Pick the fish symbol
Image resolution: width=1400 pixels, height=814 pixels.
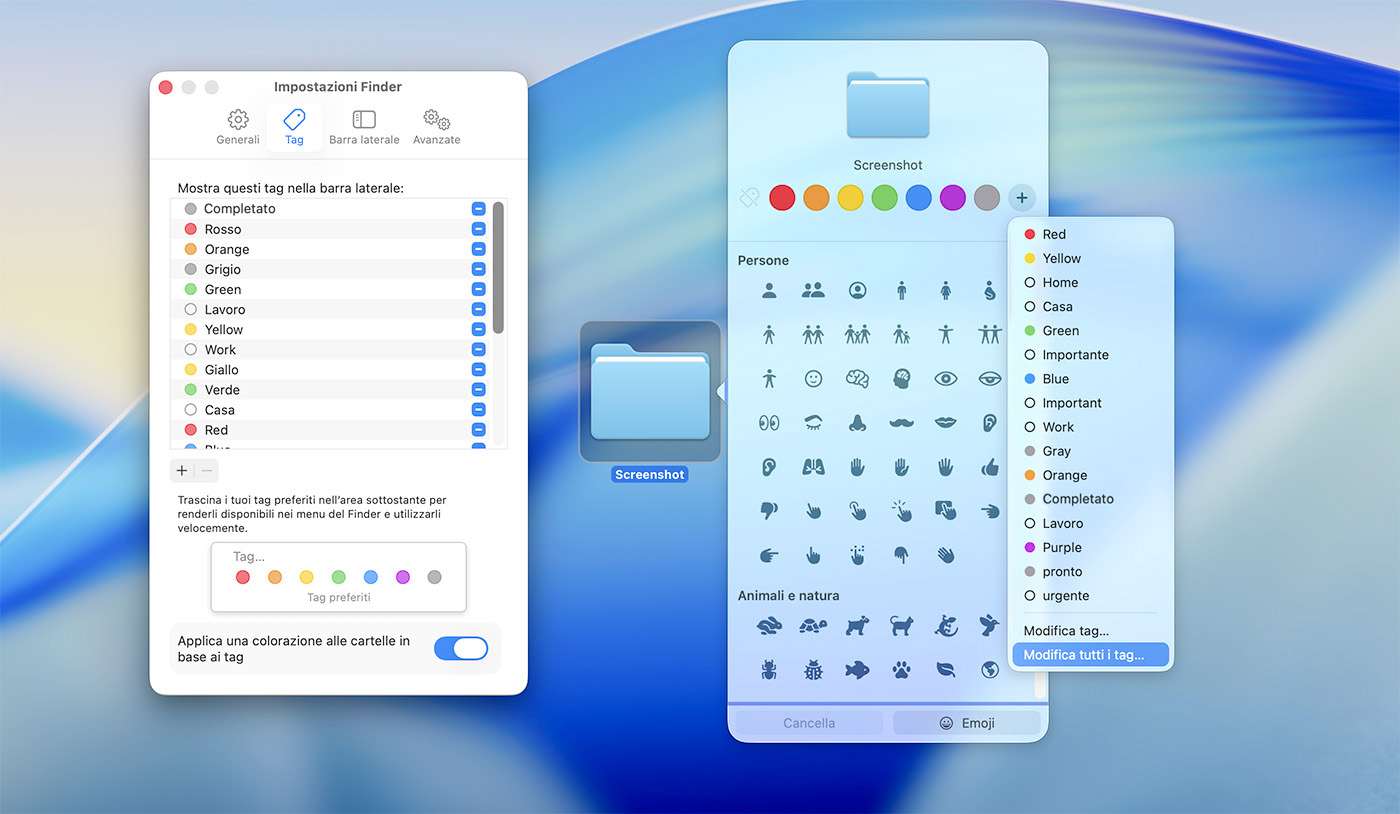click(x=857, y=670)
